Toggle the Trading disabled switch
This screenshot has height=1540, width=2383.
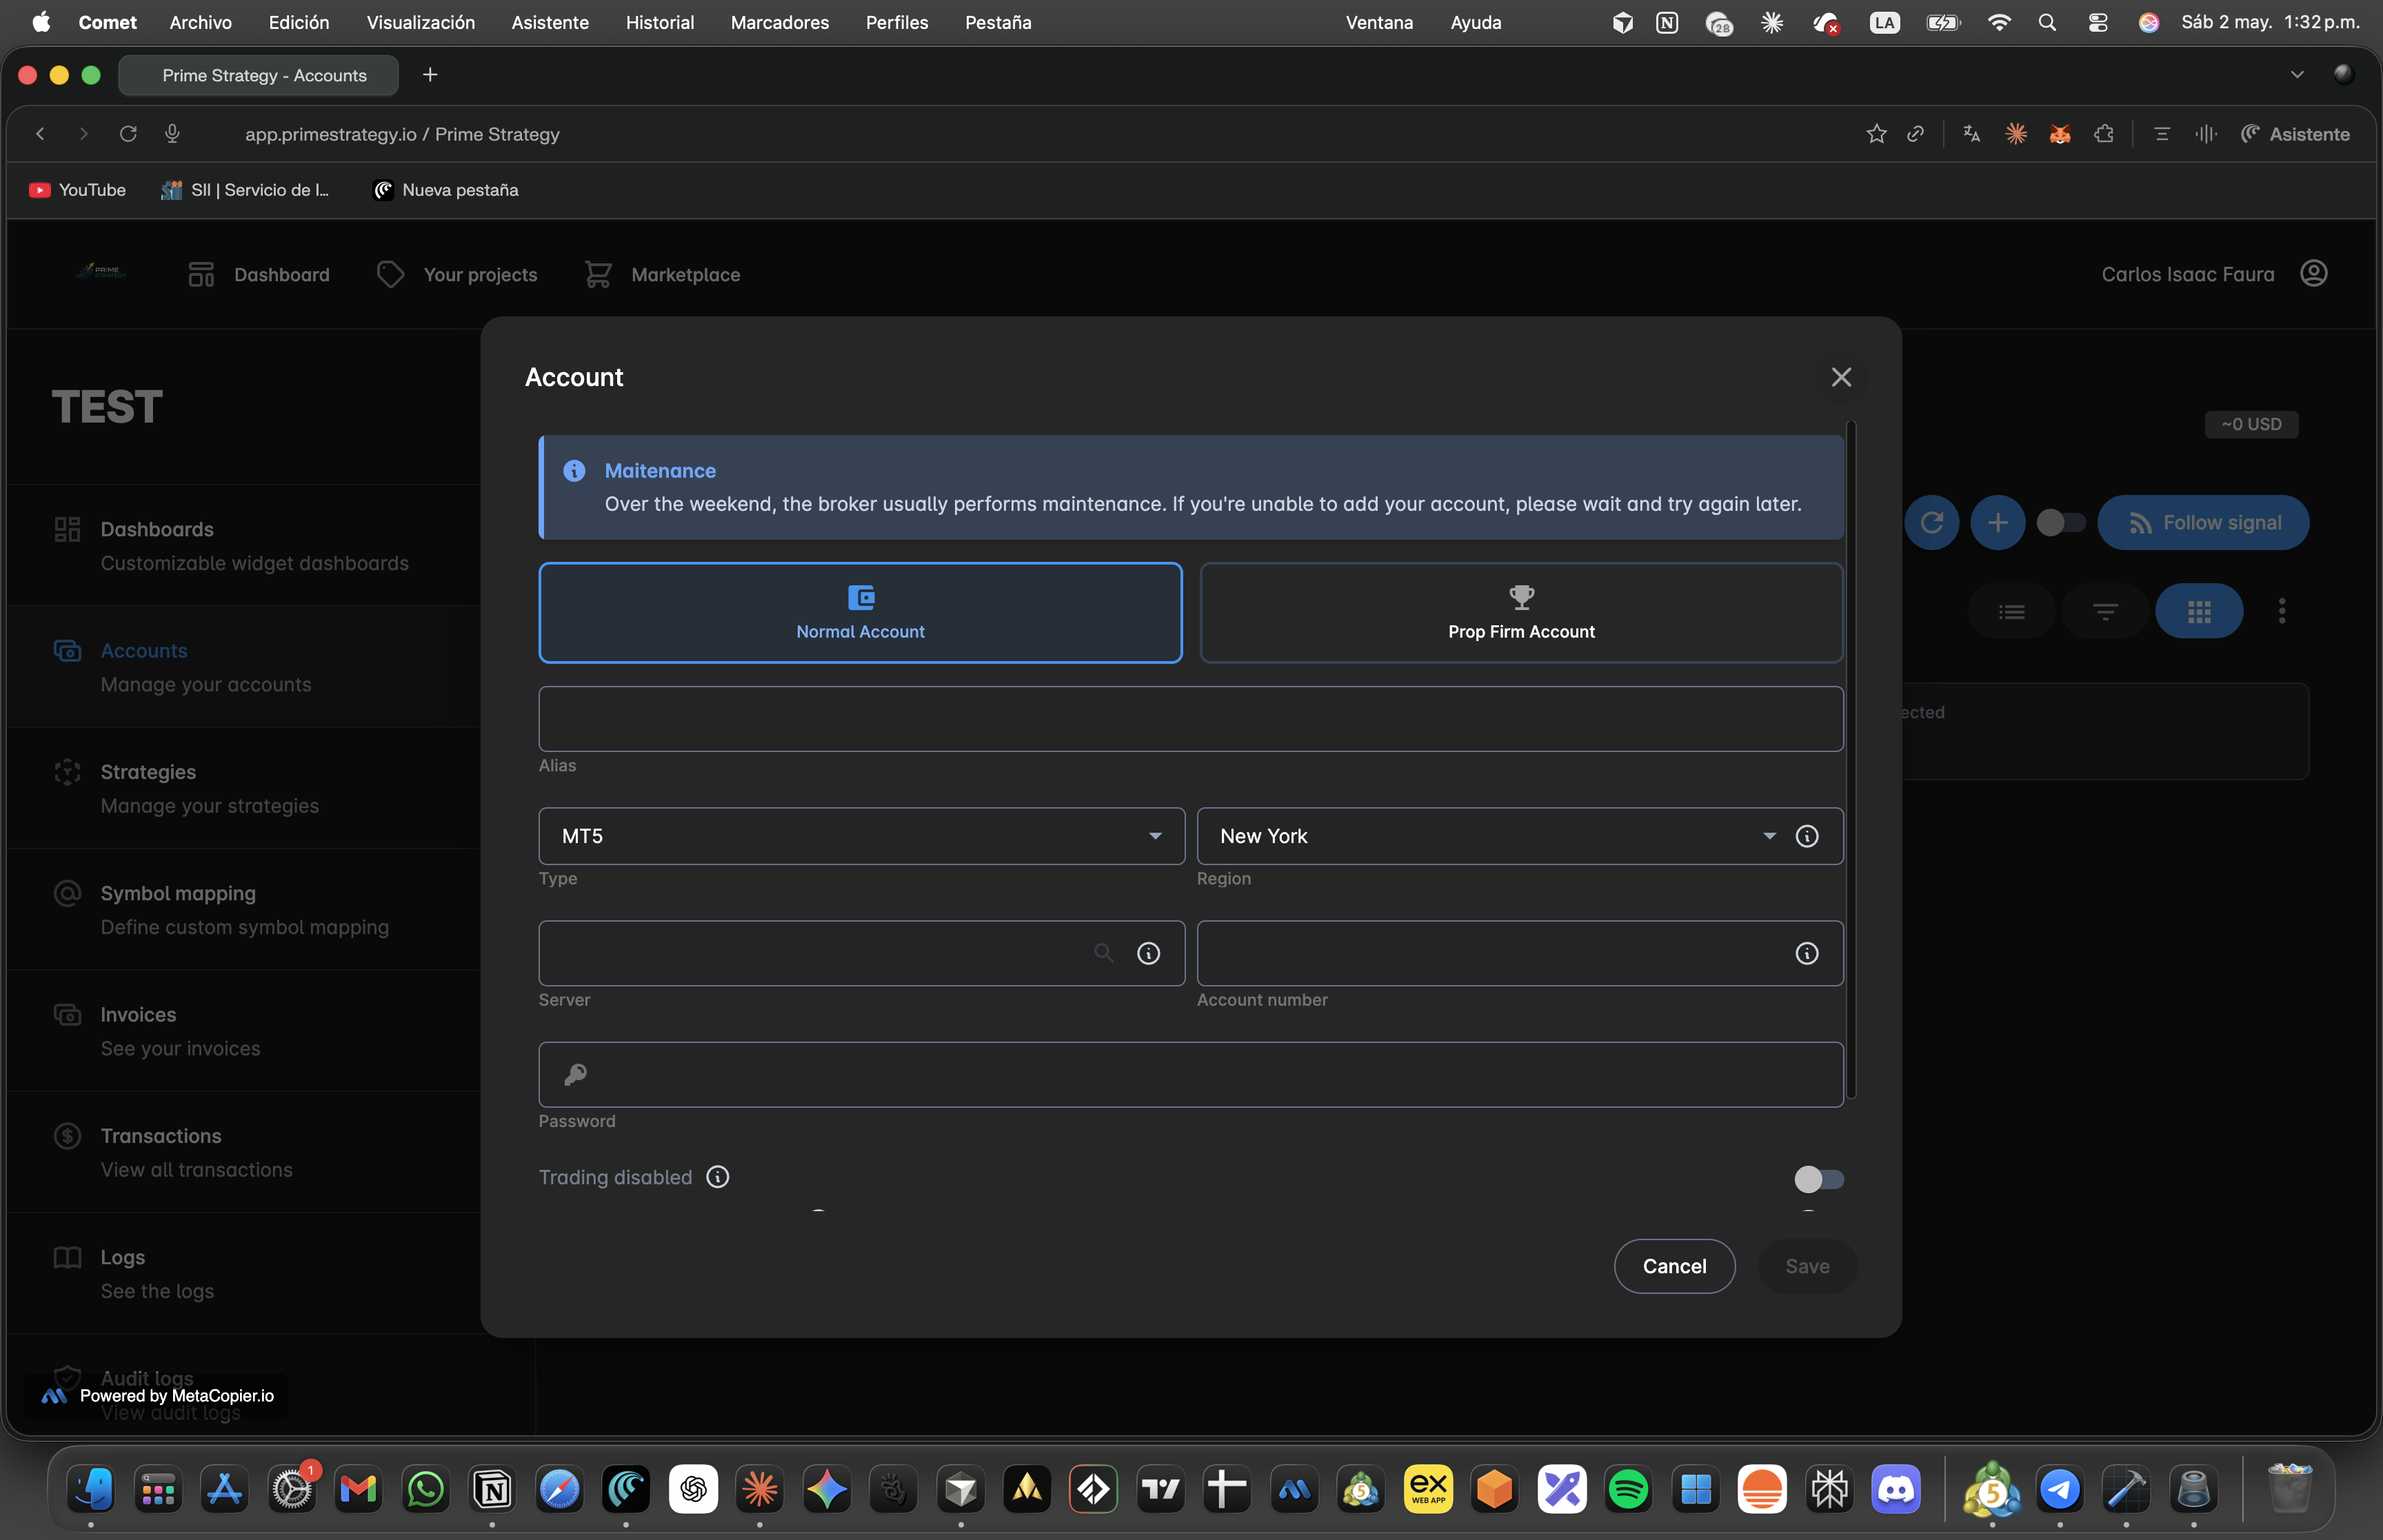point(1819,1179)
